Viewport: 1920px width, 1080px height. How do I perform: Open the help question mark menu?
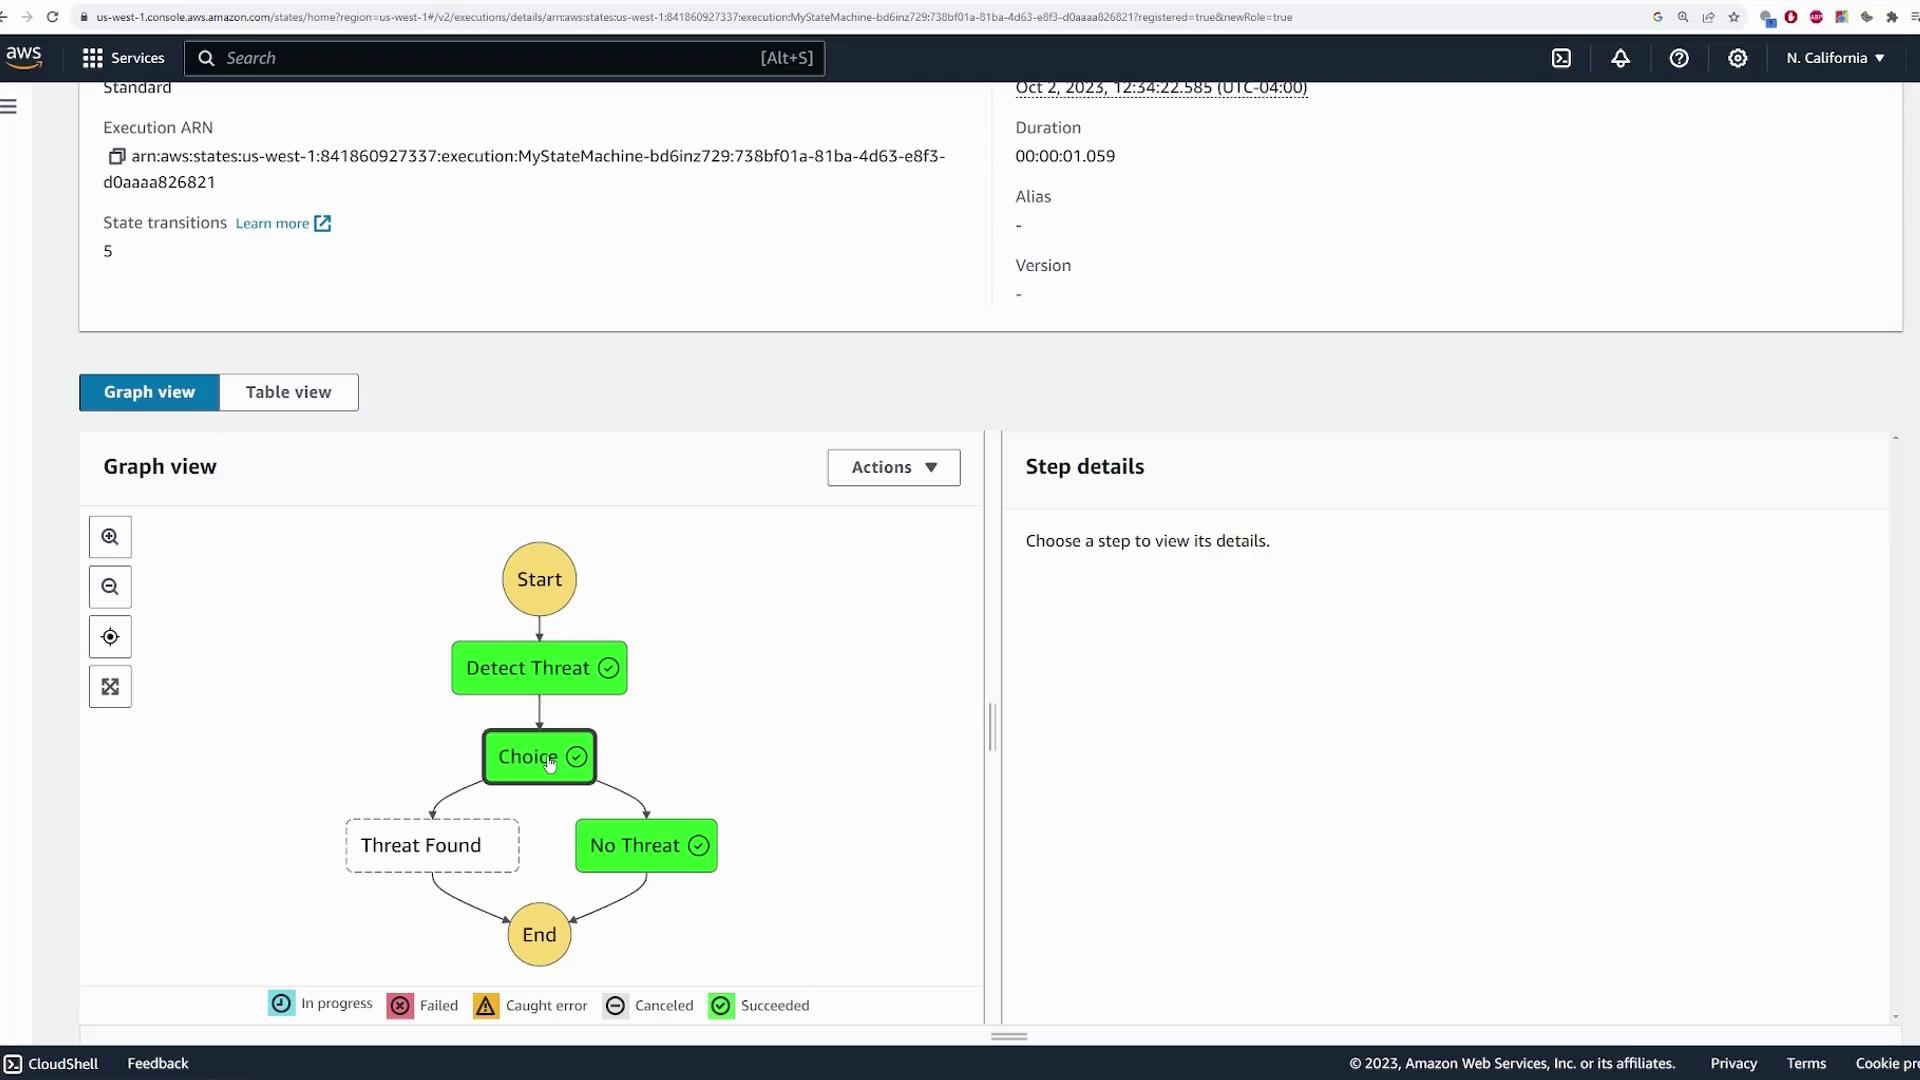pos(1679,58)
